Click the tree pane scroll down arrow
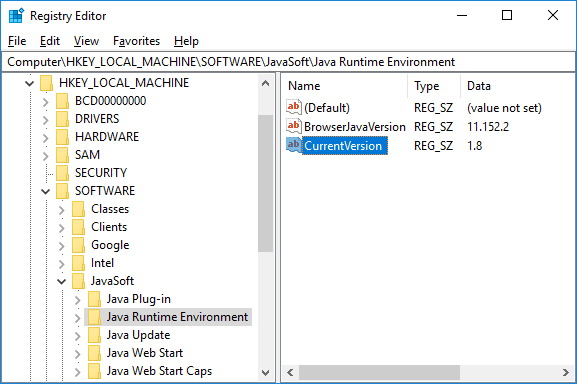Viewport: 577px width, 384px height. tap(265, 373)
